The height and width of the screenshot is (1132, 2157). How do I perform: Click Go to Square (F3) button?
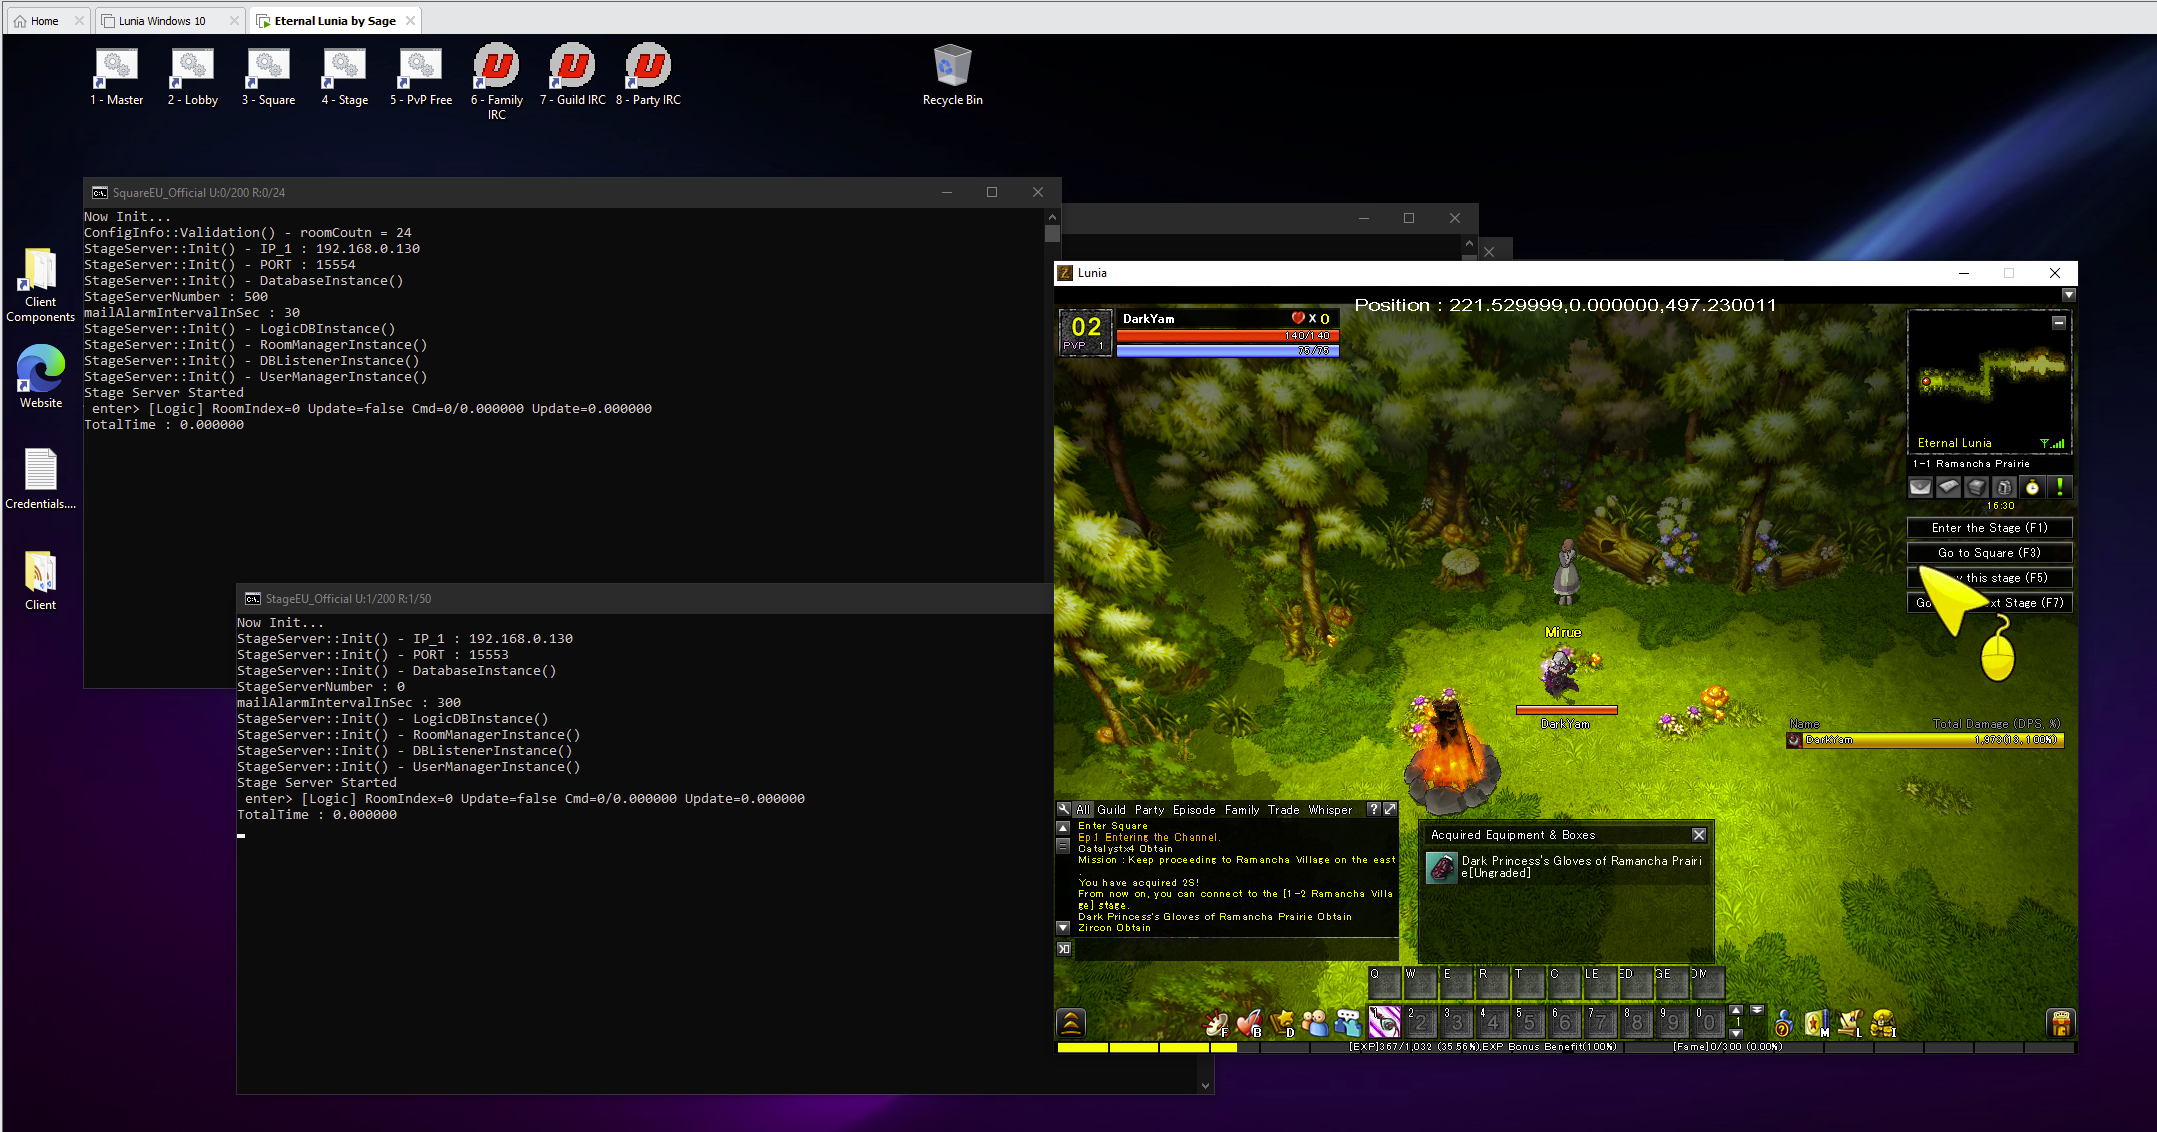pyautogui.click(x=1989, y=552)
